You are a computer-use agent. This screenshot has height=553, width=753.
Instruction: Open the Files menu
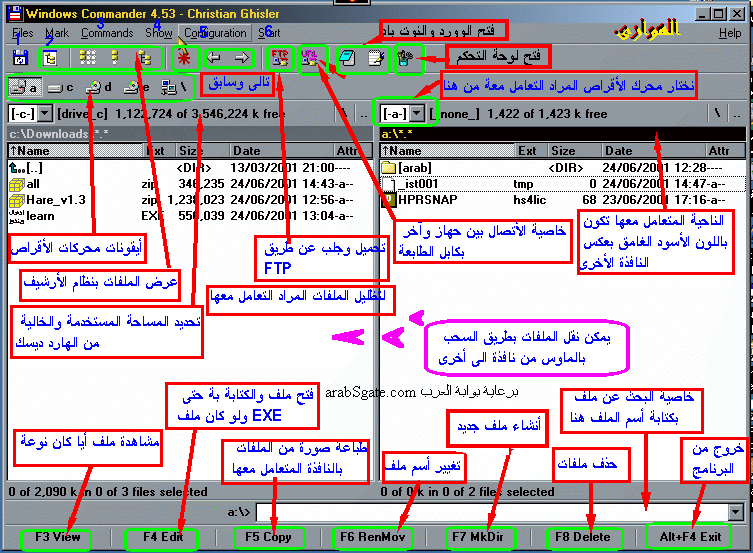click(x=23, y=33)
